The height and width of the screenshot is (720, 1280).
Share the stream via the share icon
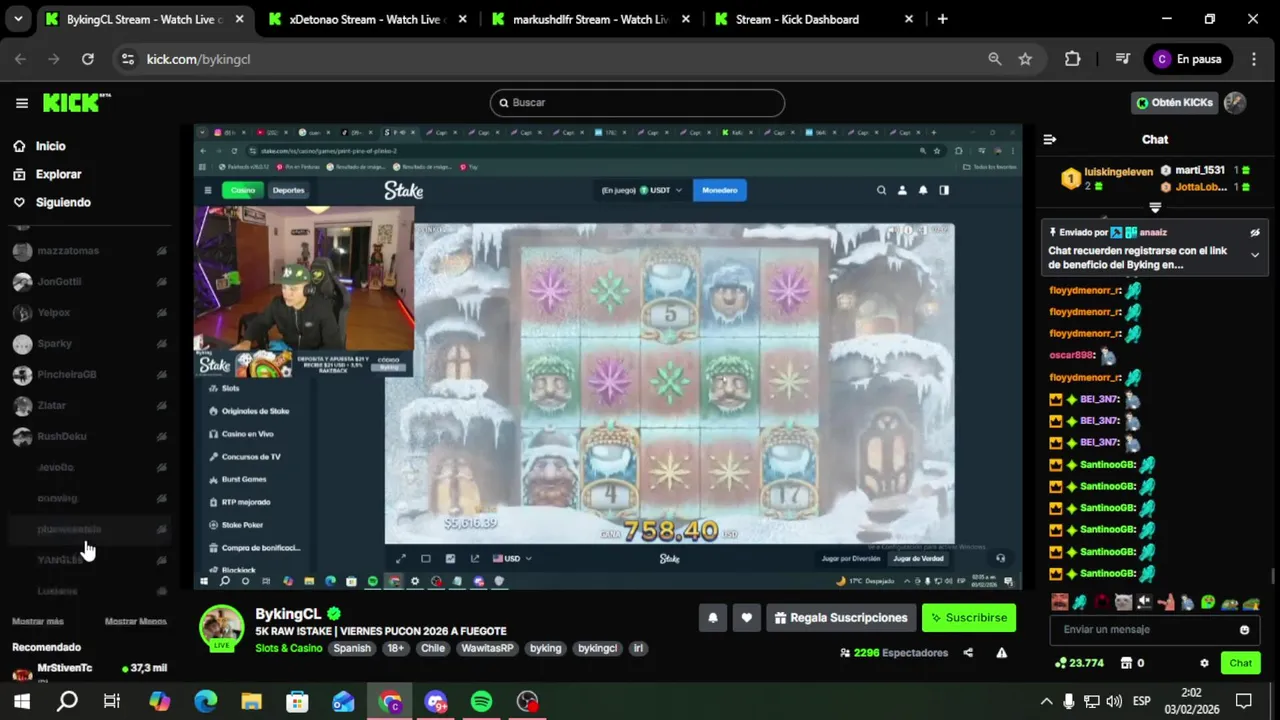(x=968, y=653)
